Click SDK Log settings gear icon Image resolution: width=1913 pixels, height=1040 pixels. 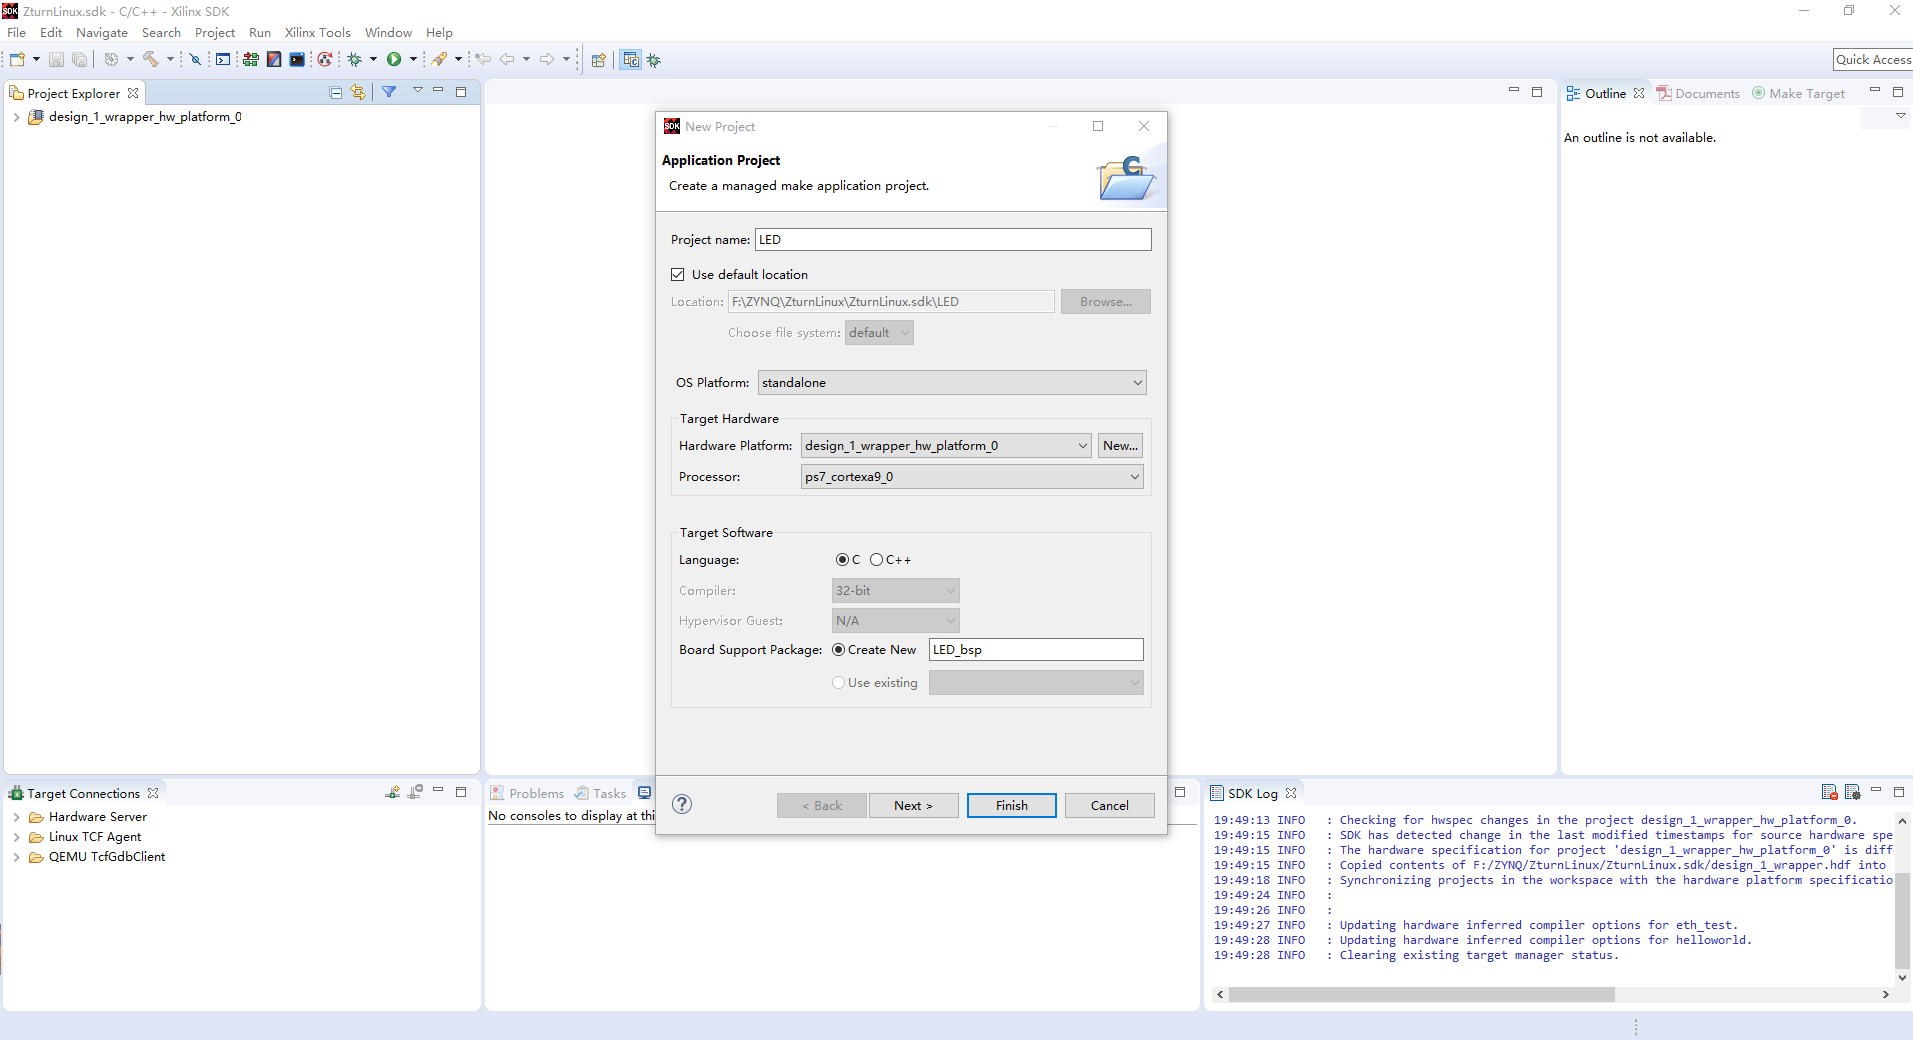tap(1852, 792)
